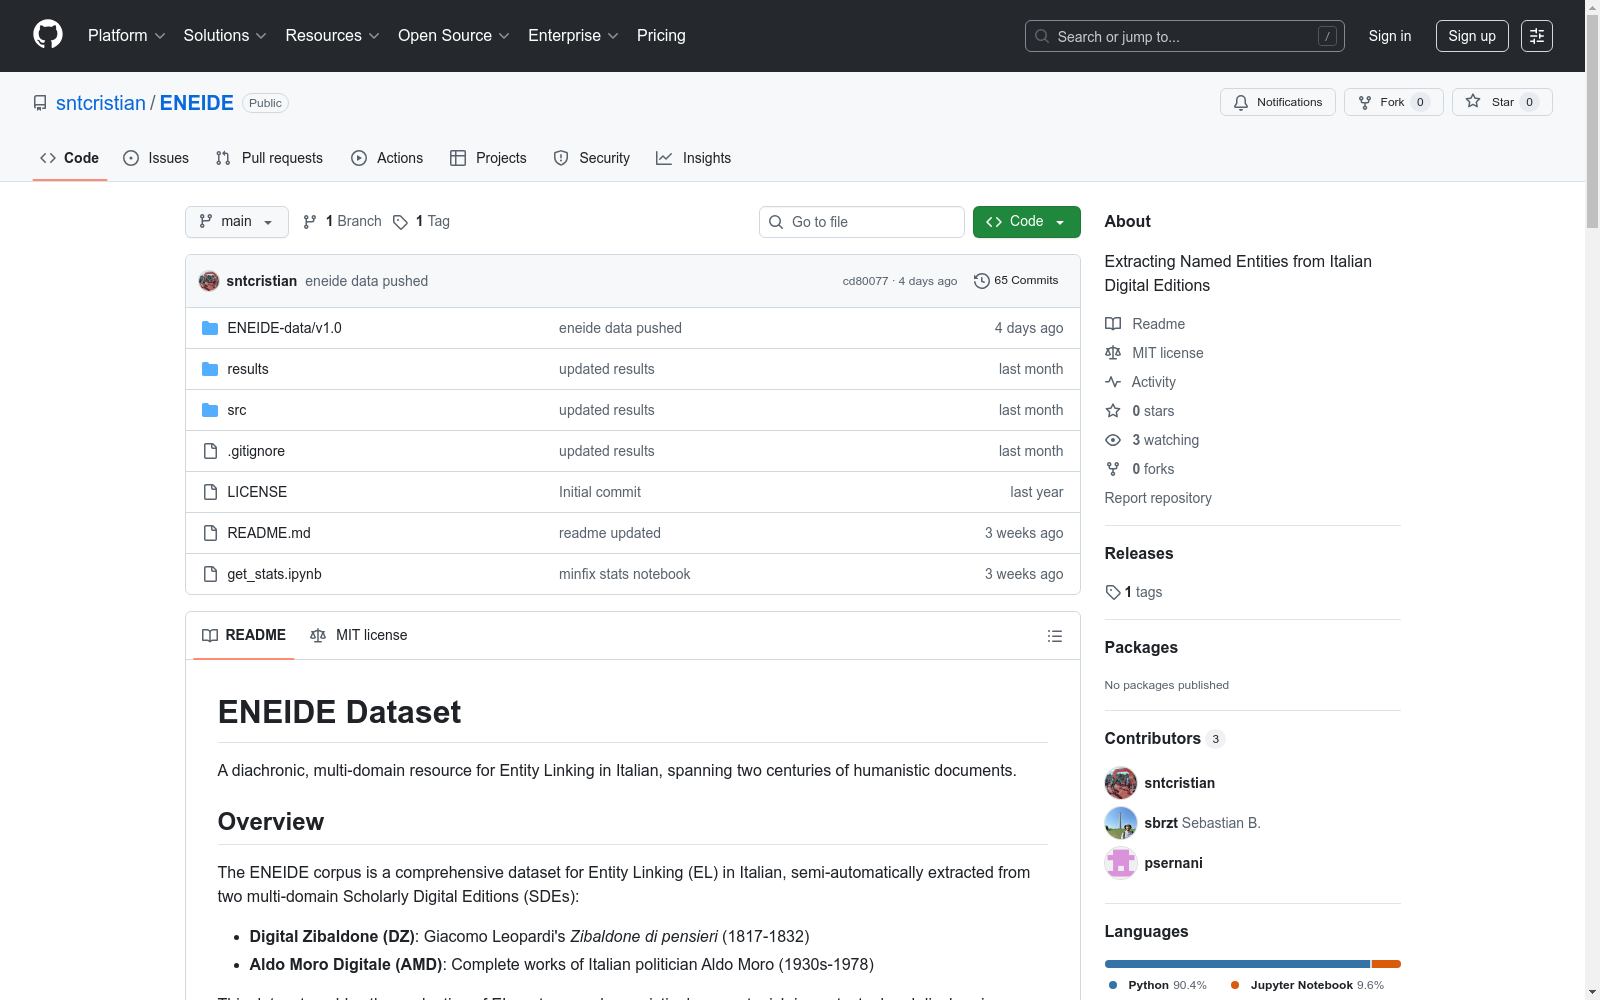View the 65 Commits history
1600x1000 pixels.
tap(1016, 281)
